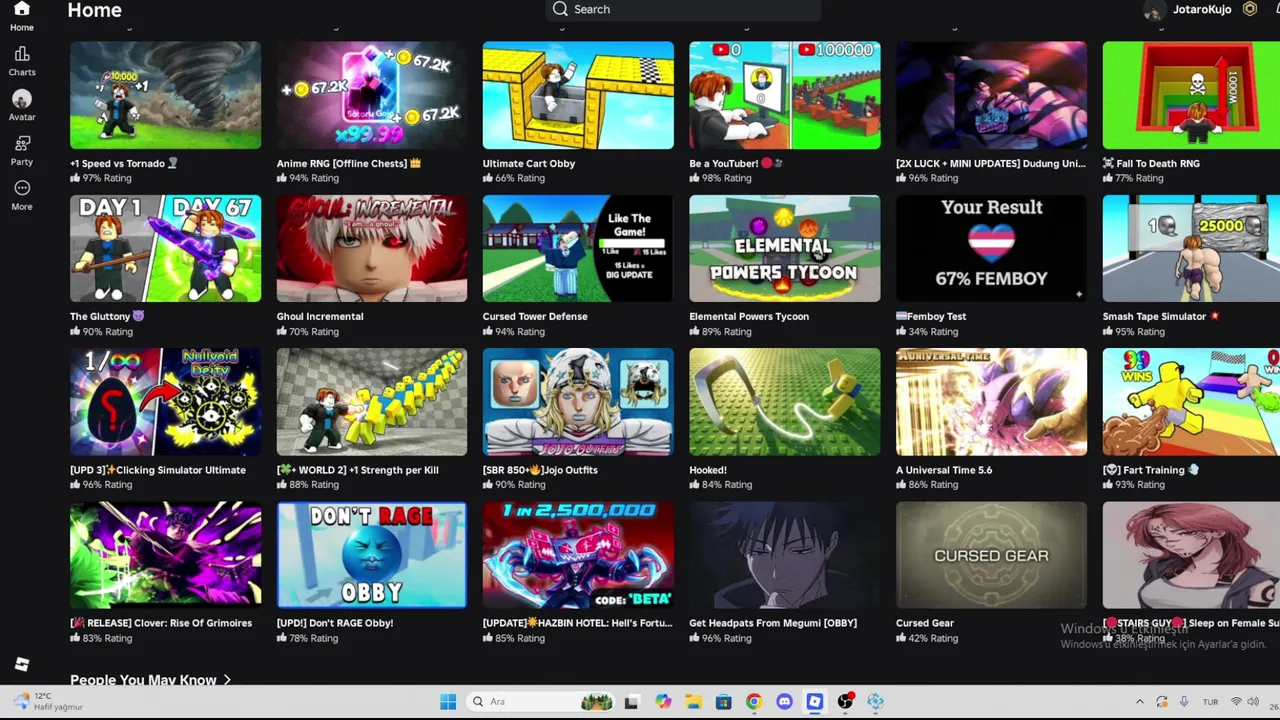This screenshot has height=720, width=1280.
Task: Click the Roblox taskbar icon
Action: click(x=815, y=702)
